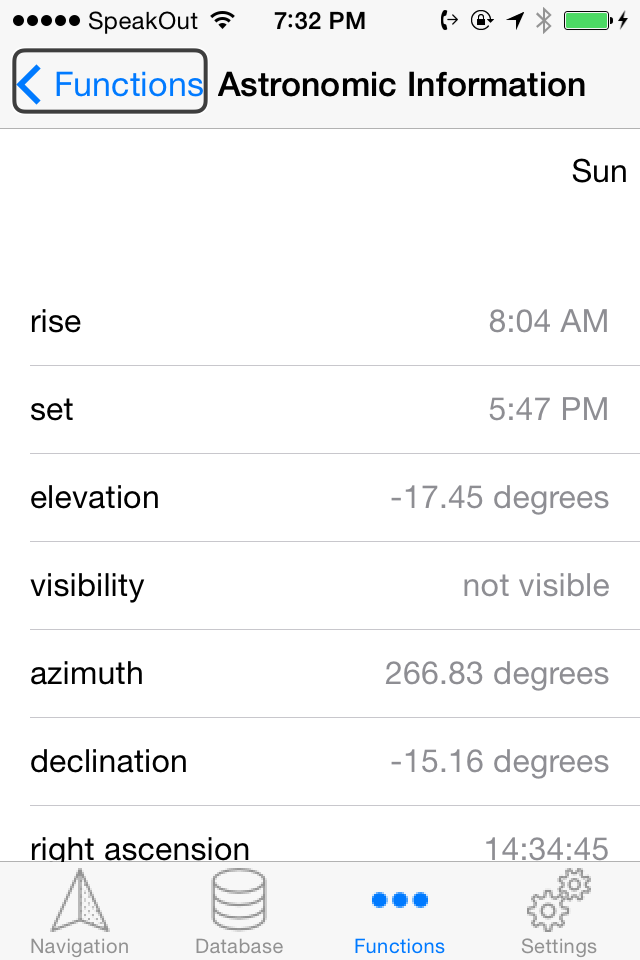Open Settings via the gears icon
The height and width of the screenshot is (960, 640).
click(559, 898)
